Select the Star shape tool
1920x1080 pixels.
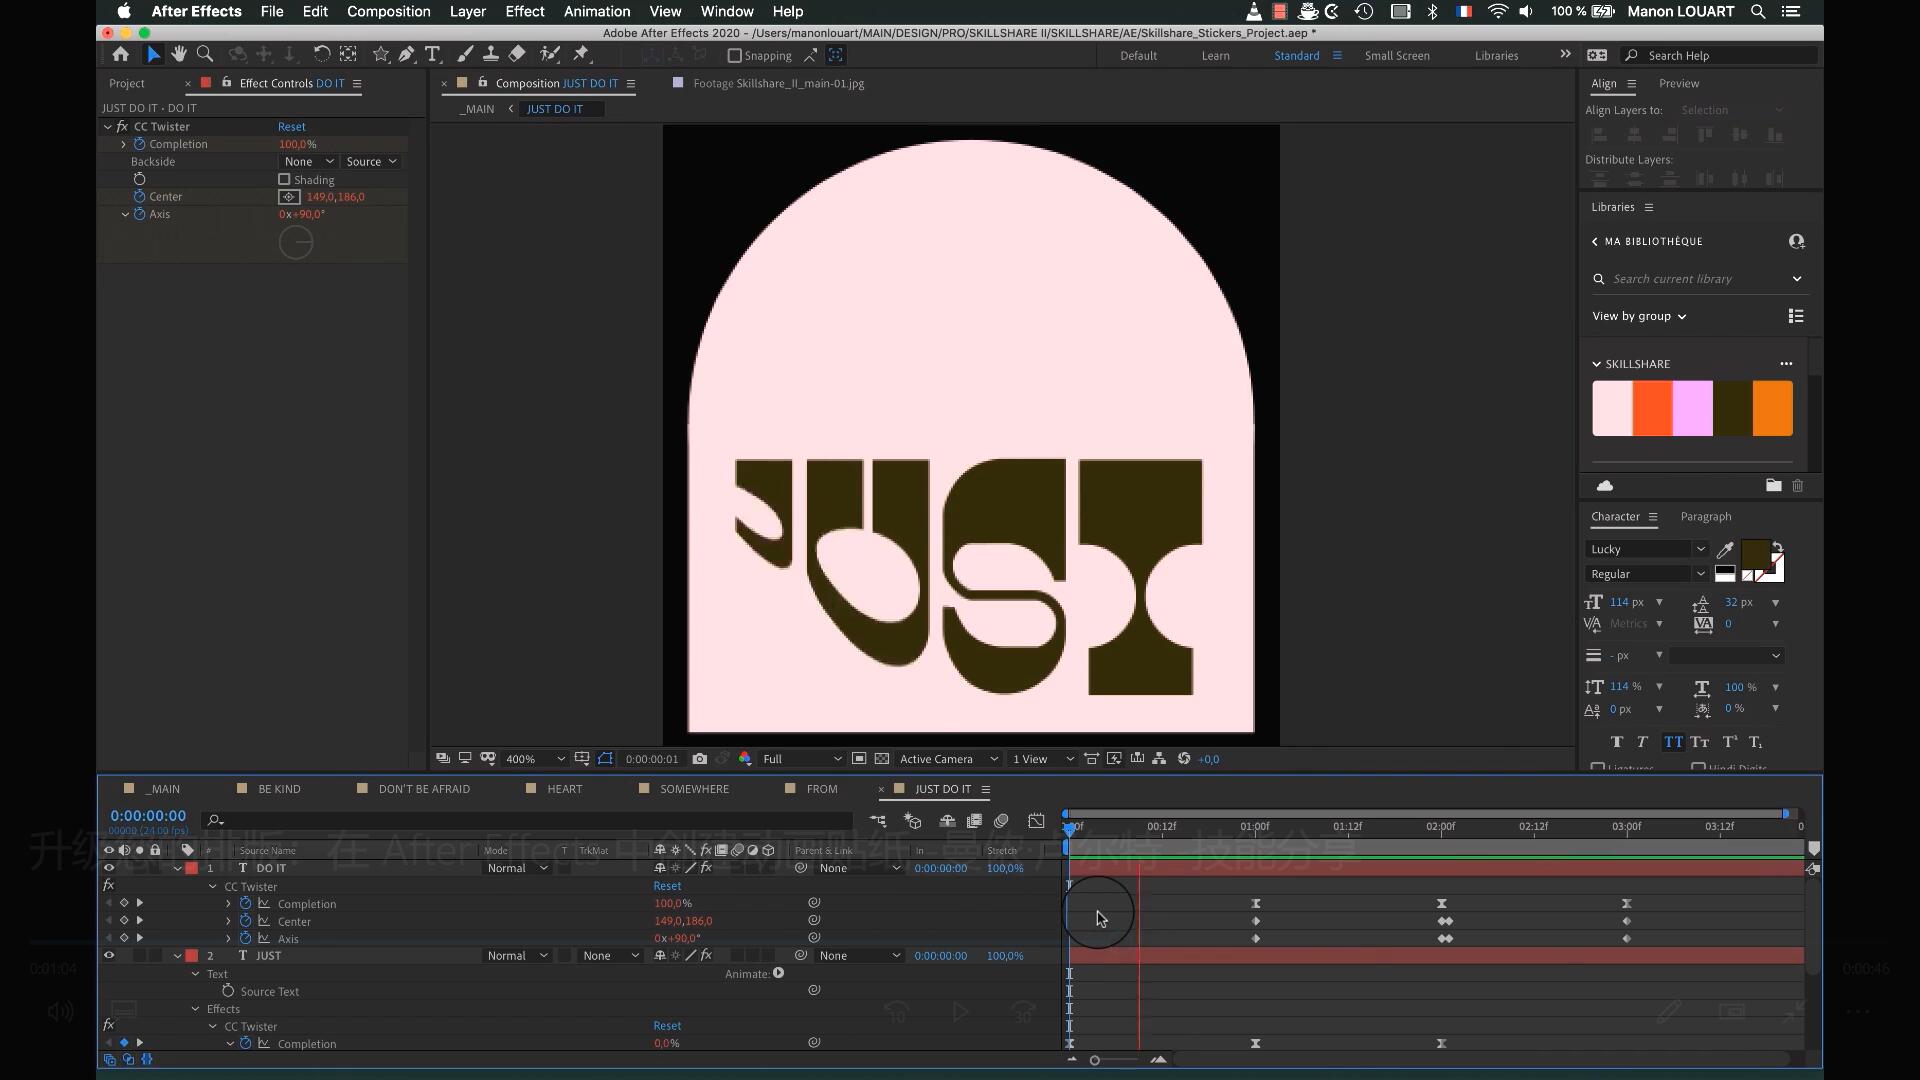pyautogui.click(x=380, y=54)
